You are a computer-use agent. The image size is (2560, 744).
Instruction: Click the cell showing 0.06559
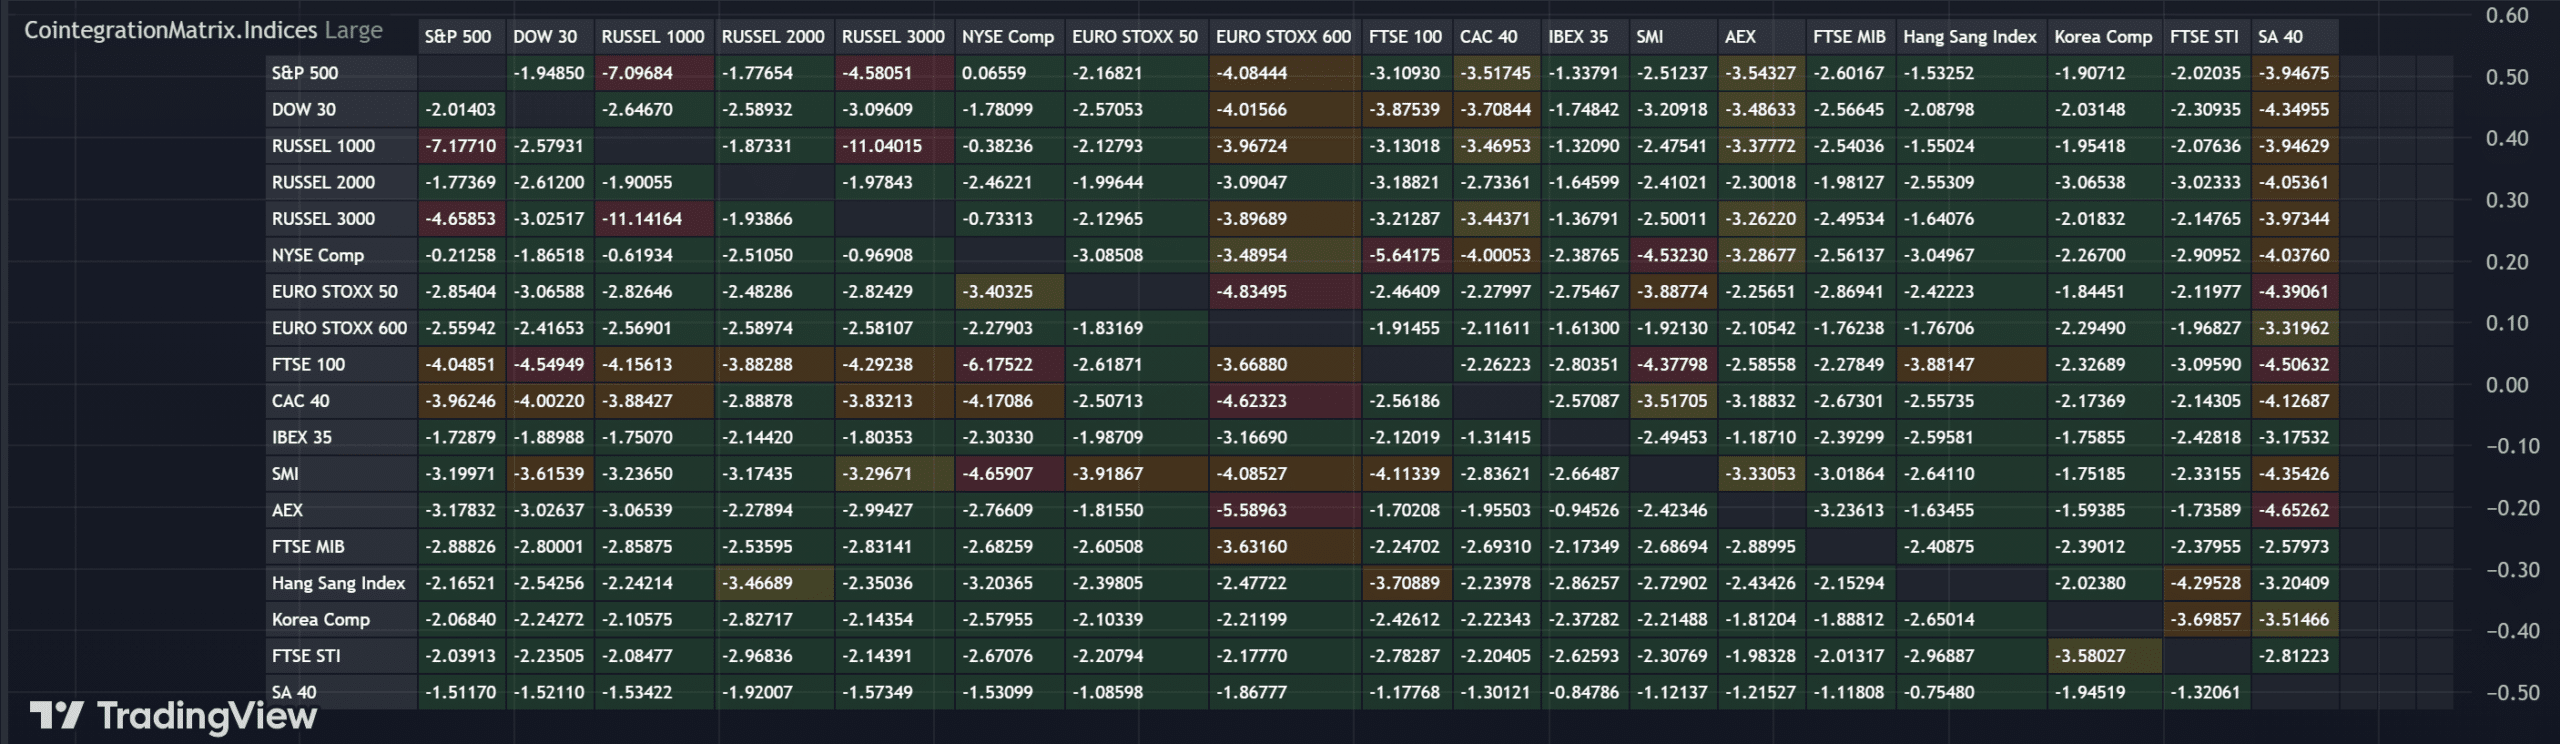994,73
